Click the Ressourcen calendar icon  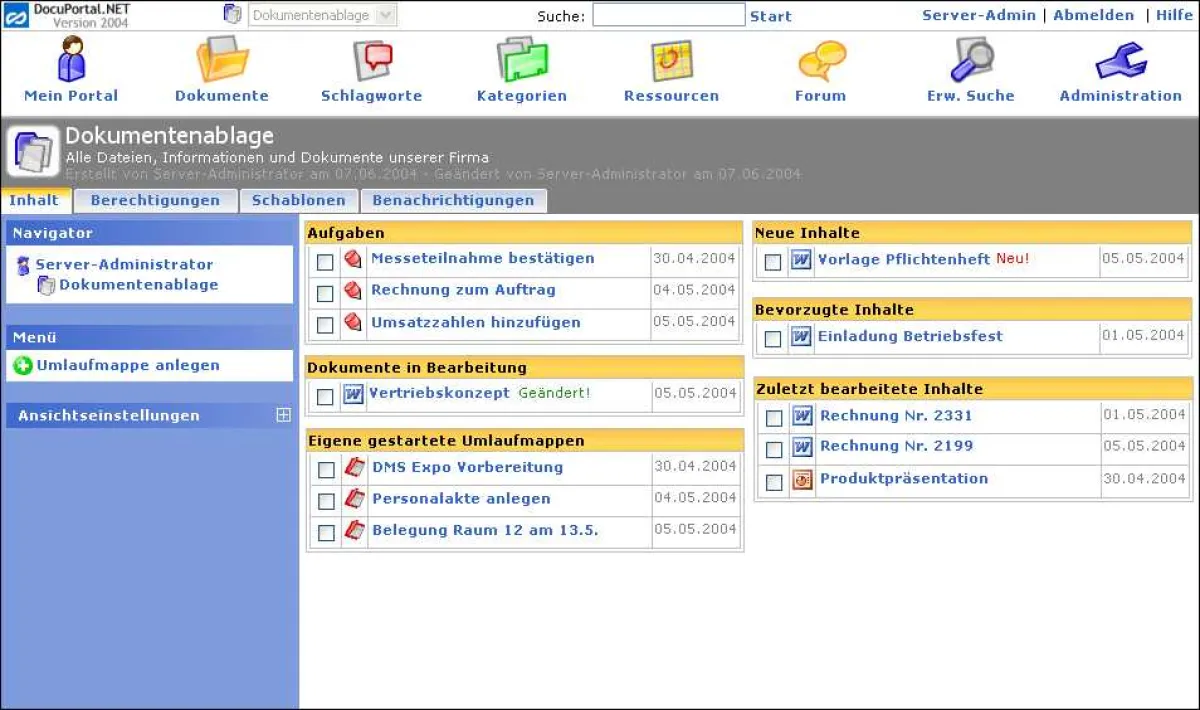coord(671,60)
